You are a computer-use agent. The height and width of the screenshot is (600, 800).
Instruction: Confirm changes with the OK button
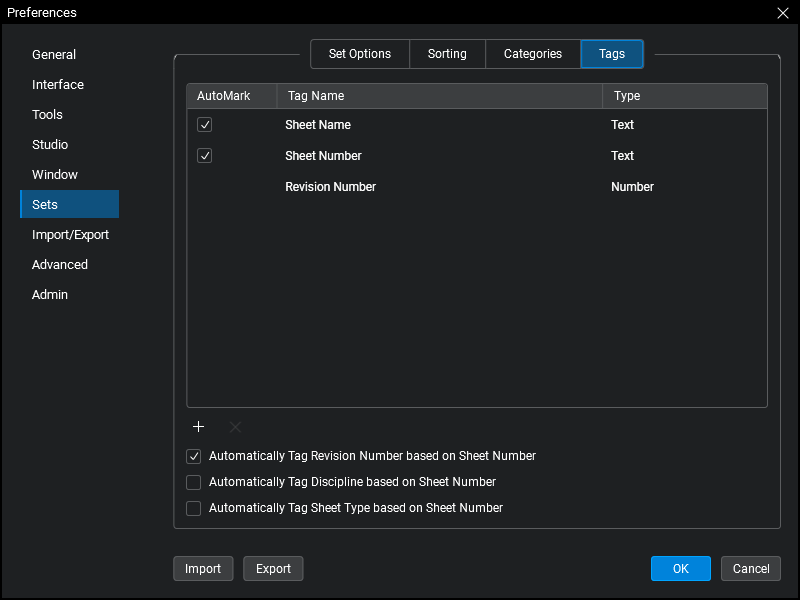(680, 569)
